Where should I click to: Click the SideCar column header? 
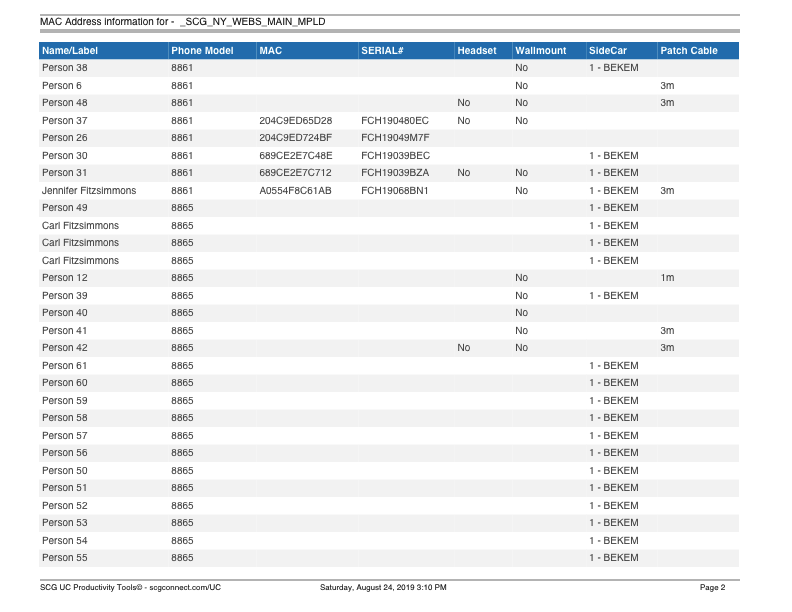coord(608,51)
